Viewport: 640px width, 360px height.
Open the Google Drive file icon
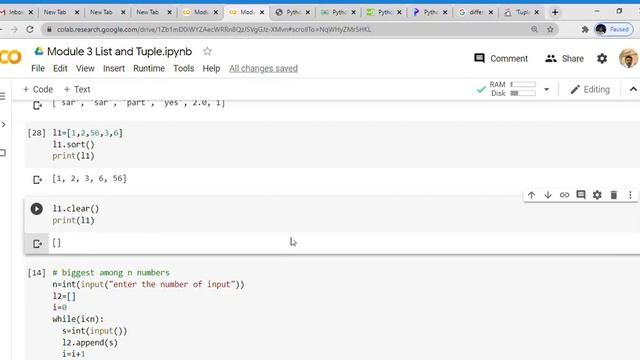pyautogui.click(x=39, y=51)
